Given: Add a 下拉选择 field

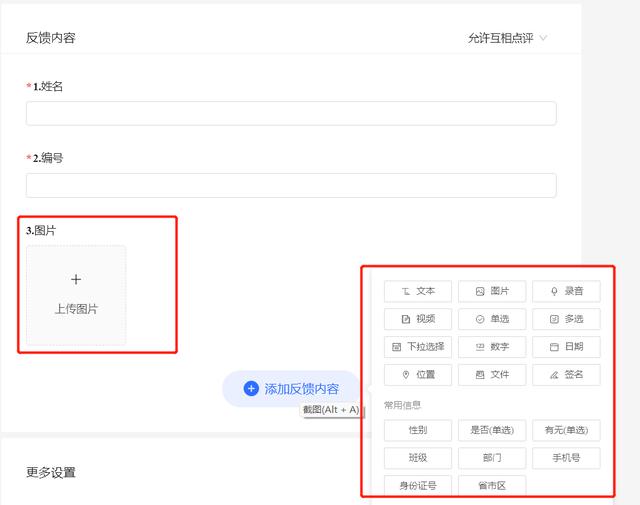Looking at the screenshot, I should pos(418,347).
